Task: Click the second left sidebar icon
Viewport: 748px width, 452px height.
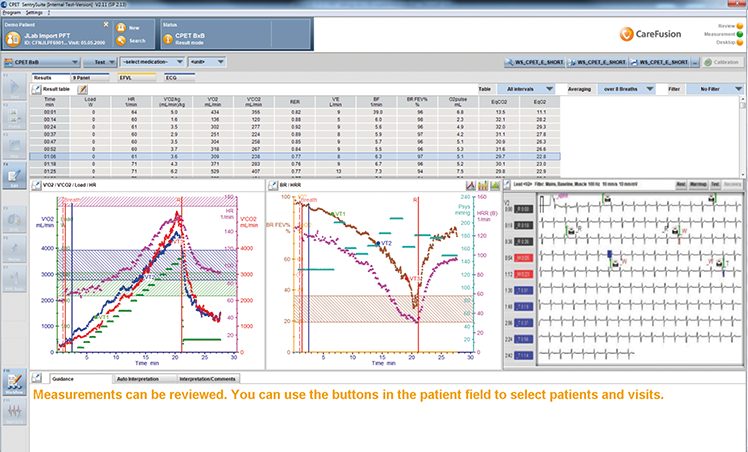Action: [x=14, y=116]
